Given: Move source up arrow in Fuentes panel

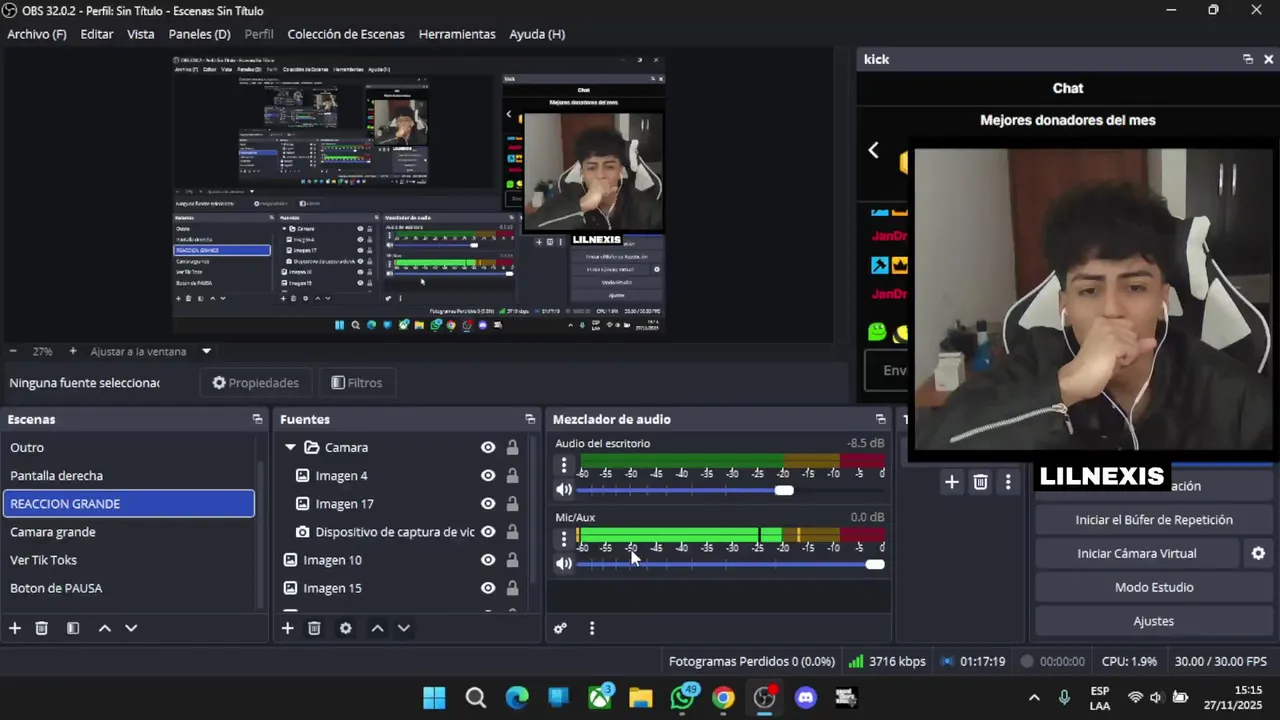Looking at the screenshot, I should (x=377, y=628).
